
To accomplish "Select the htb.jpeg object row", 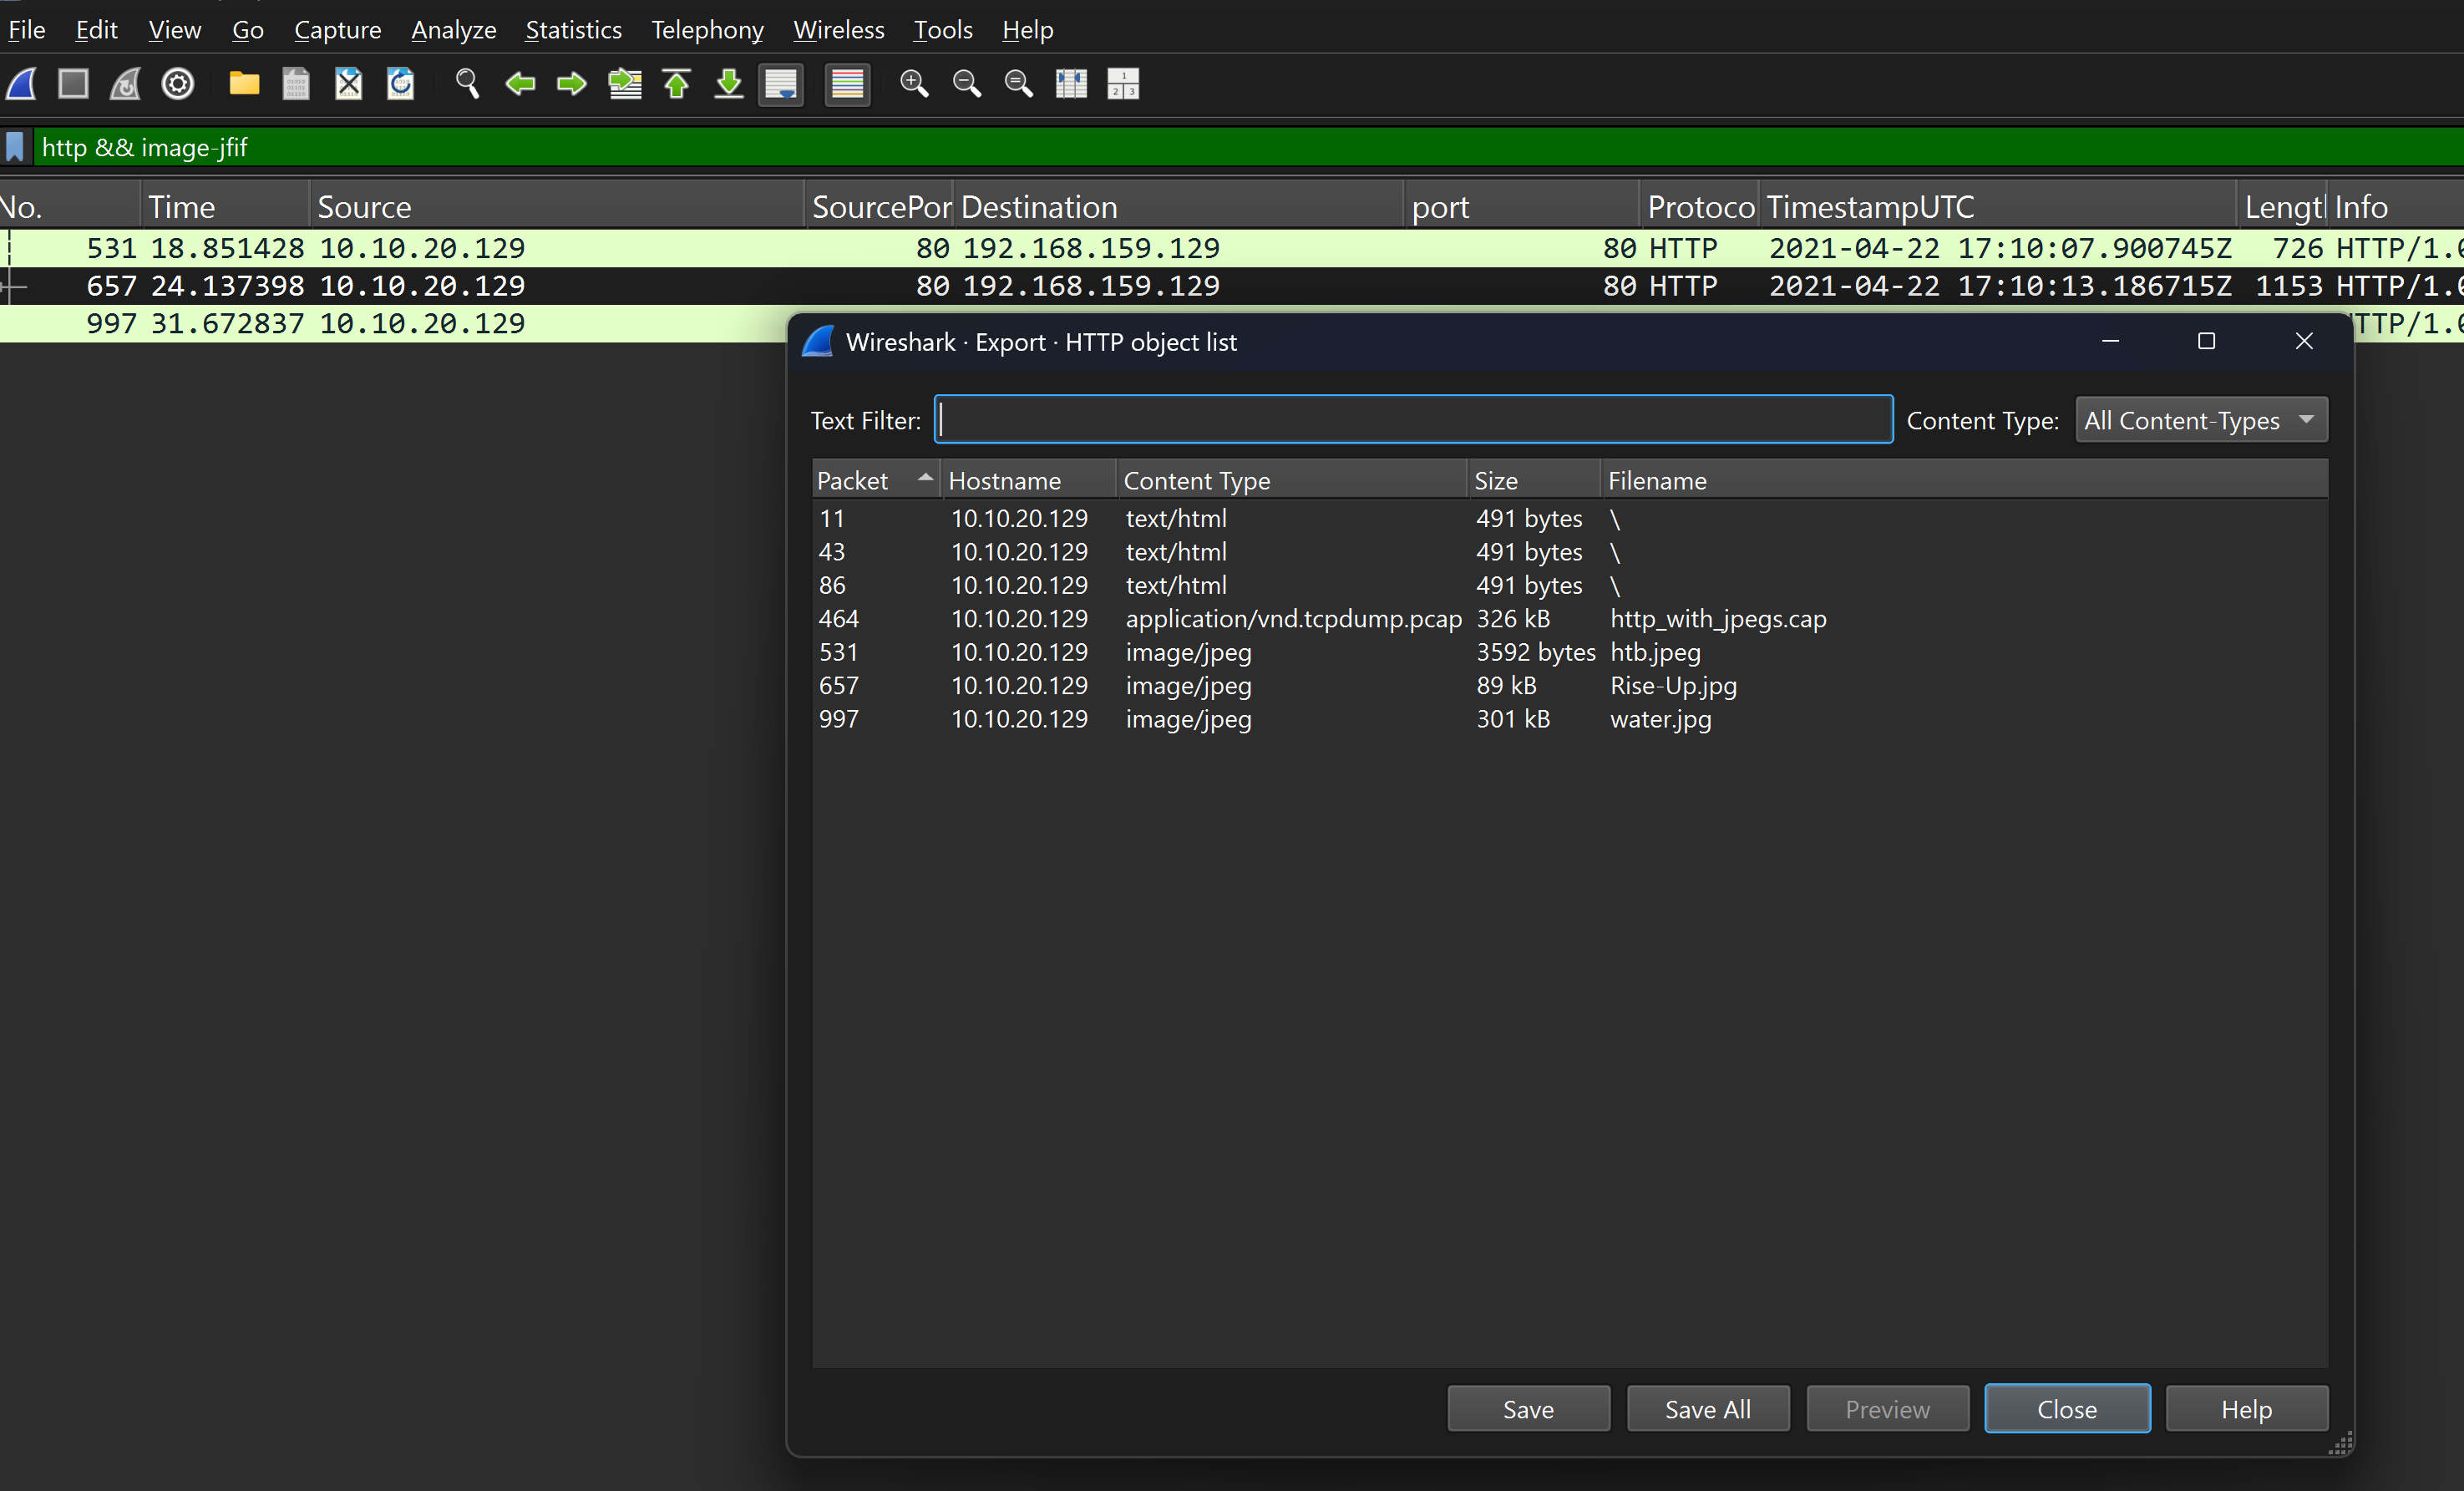I will coord(1570,652).
